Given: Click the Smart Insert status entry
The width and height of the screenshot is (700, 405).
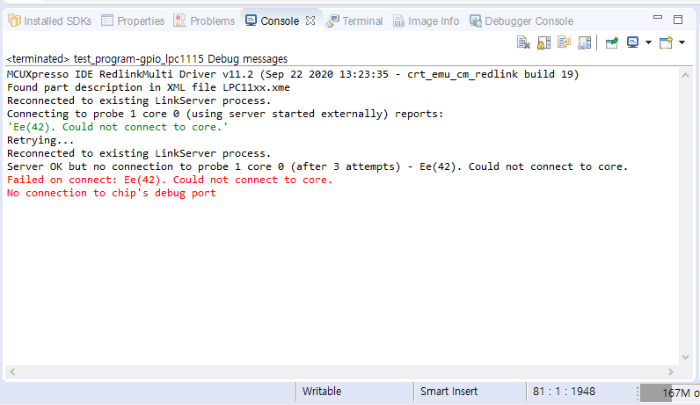Looking at the screenshot, I should (x=449, y=392).
